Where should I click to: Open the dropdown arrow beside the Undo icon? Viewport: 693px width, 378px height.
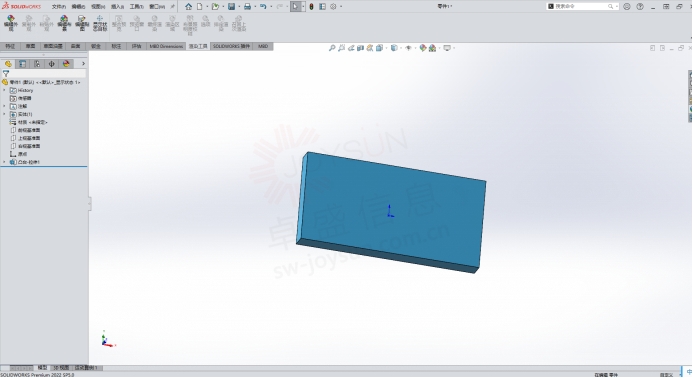(270, 7)
